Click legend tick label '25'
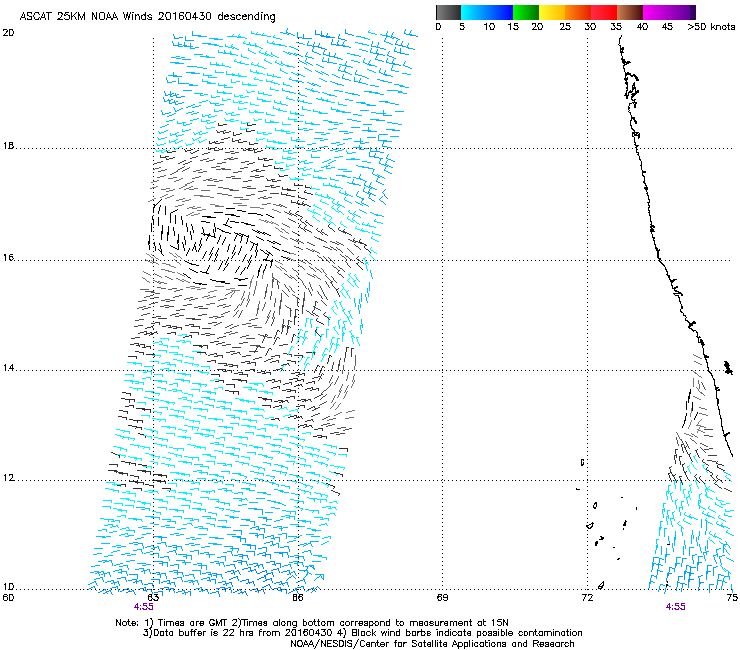The width and height of the screenshot is (740, 650). click(565, 27)
